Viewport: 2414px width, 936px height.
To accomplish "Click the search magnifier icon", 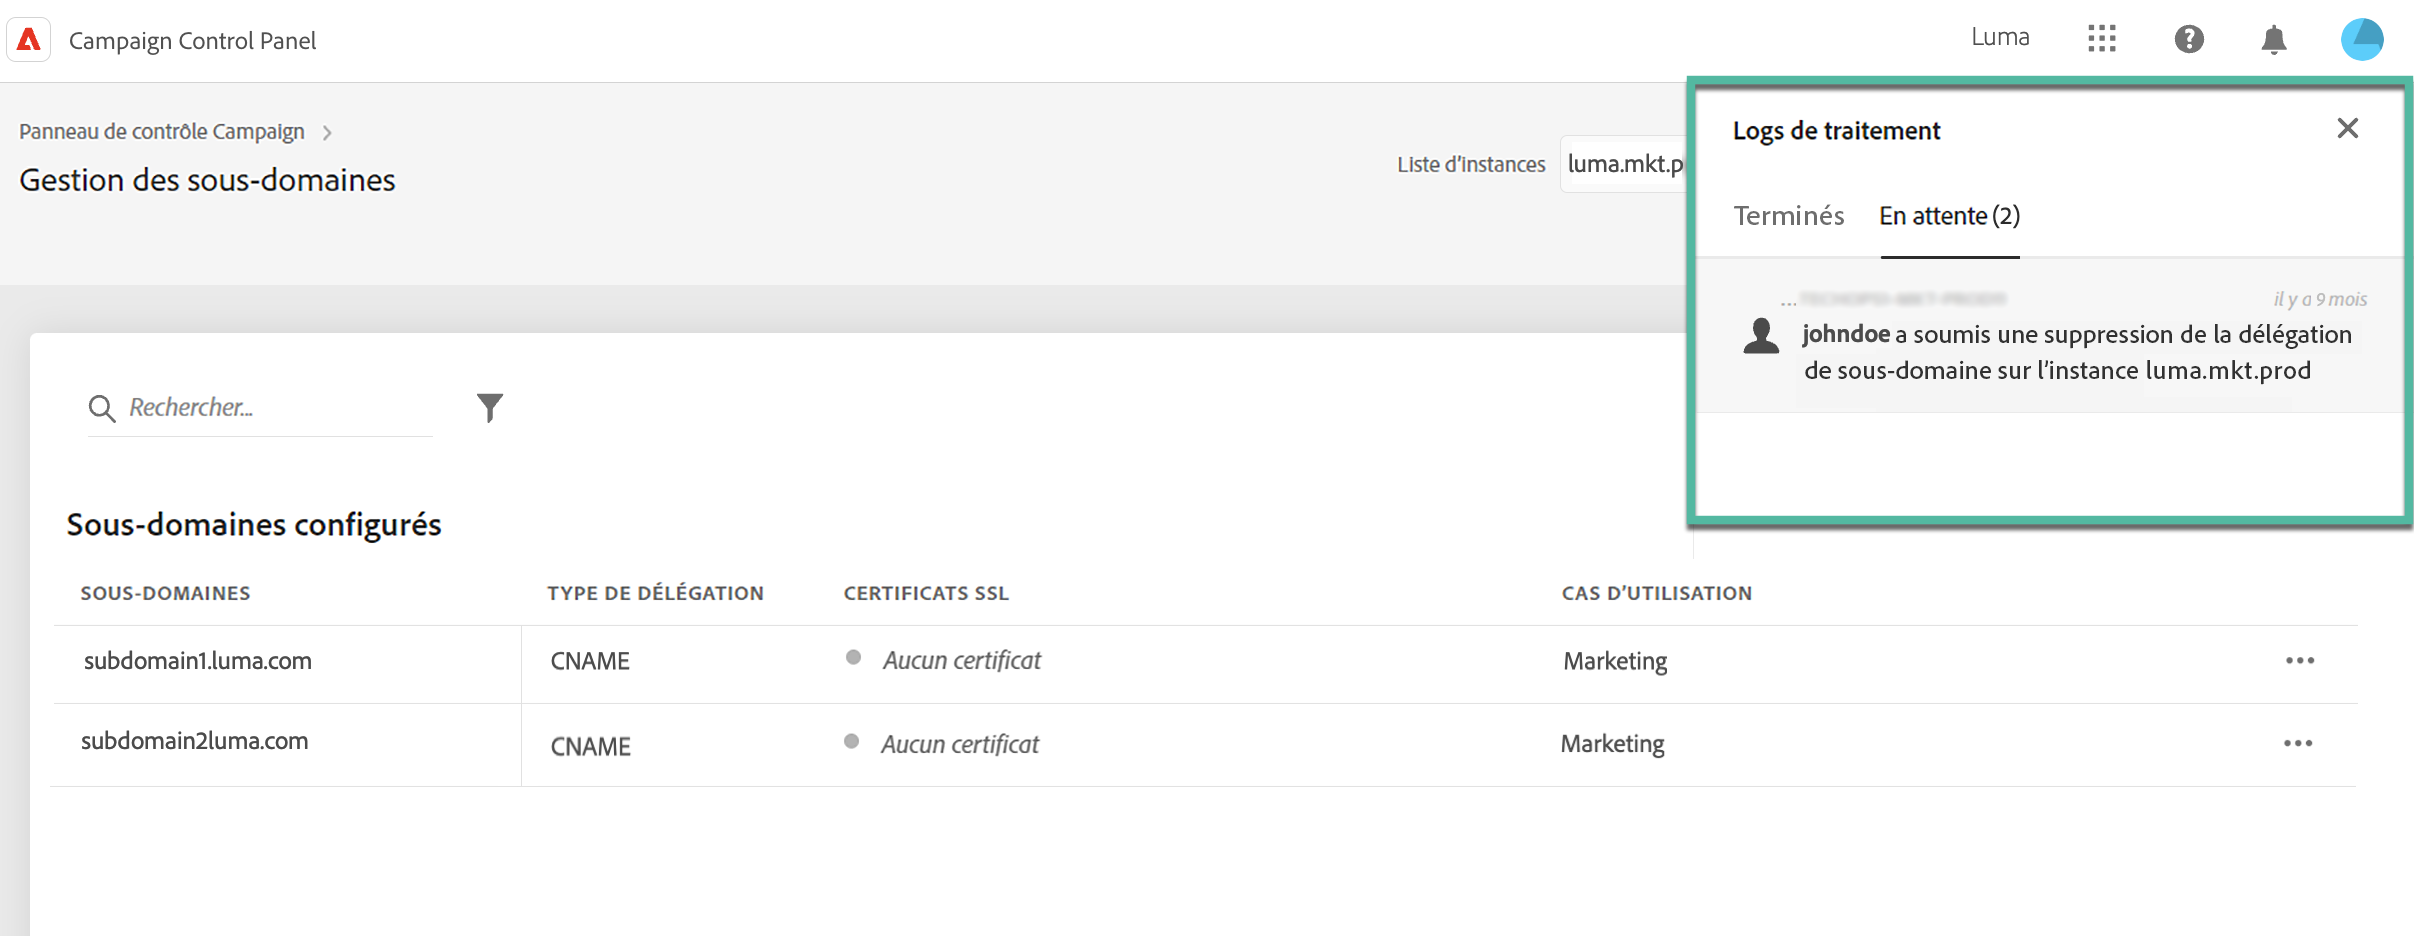I will [x=101, y=408].
